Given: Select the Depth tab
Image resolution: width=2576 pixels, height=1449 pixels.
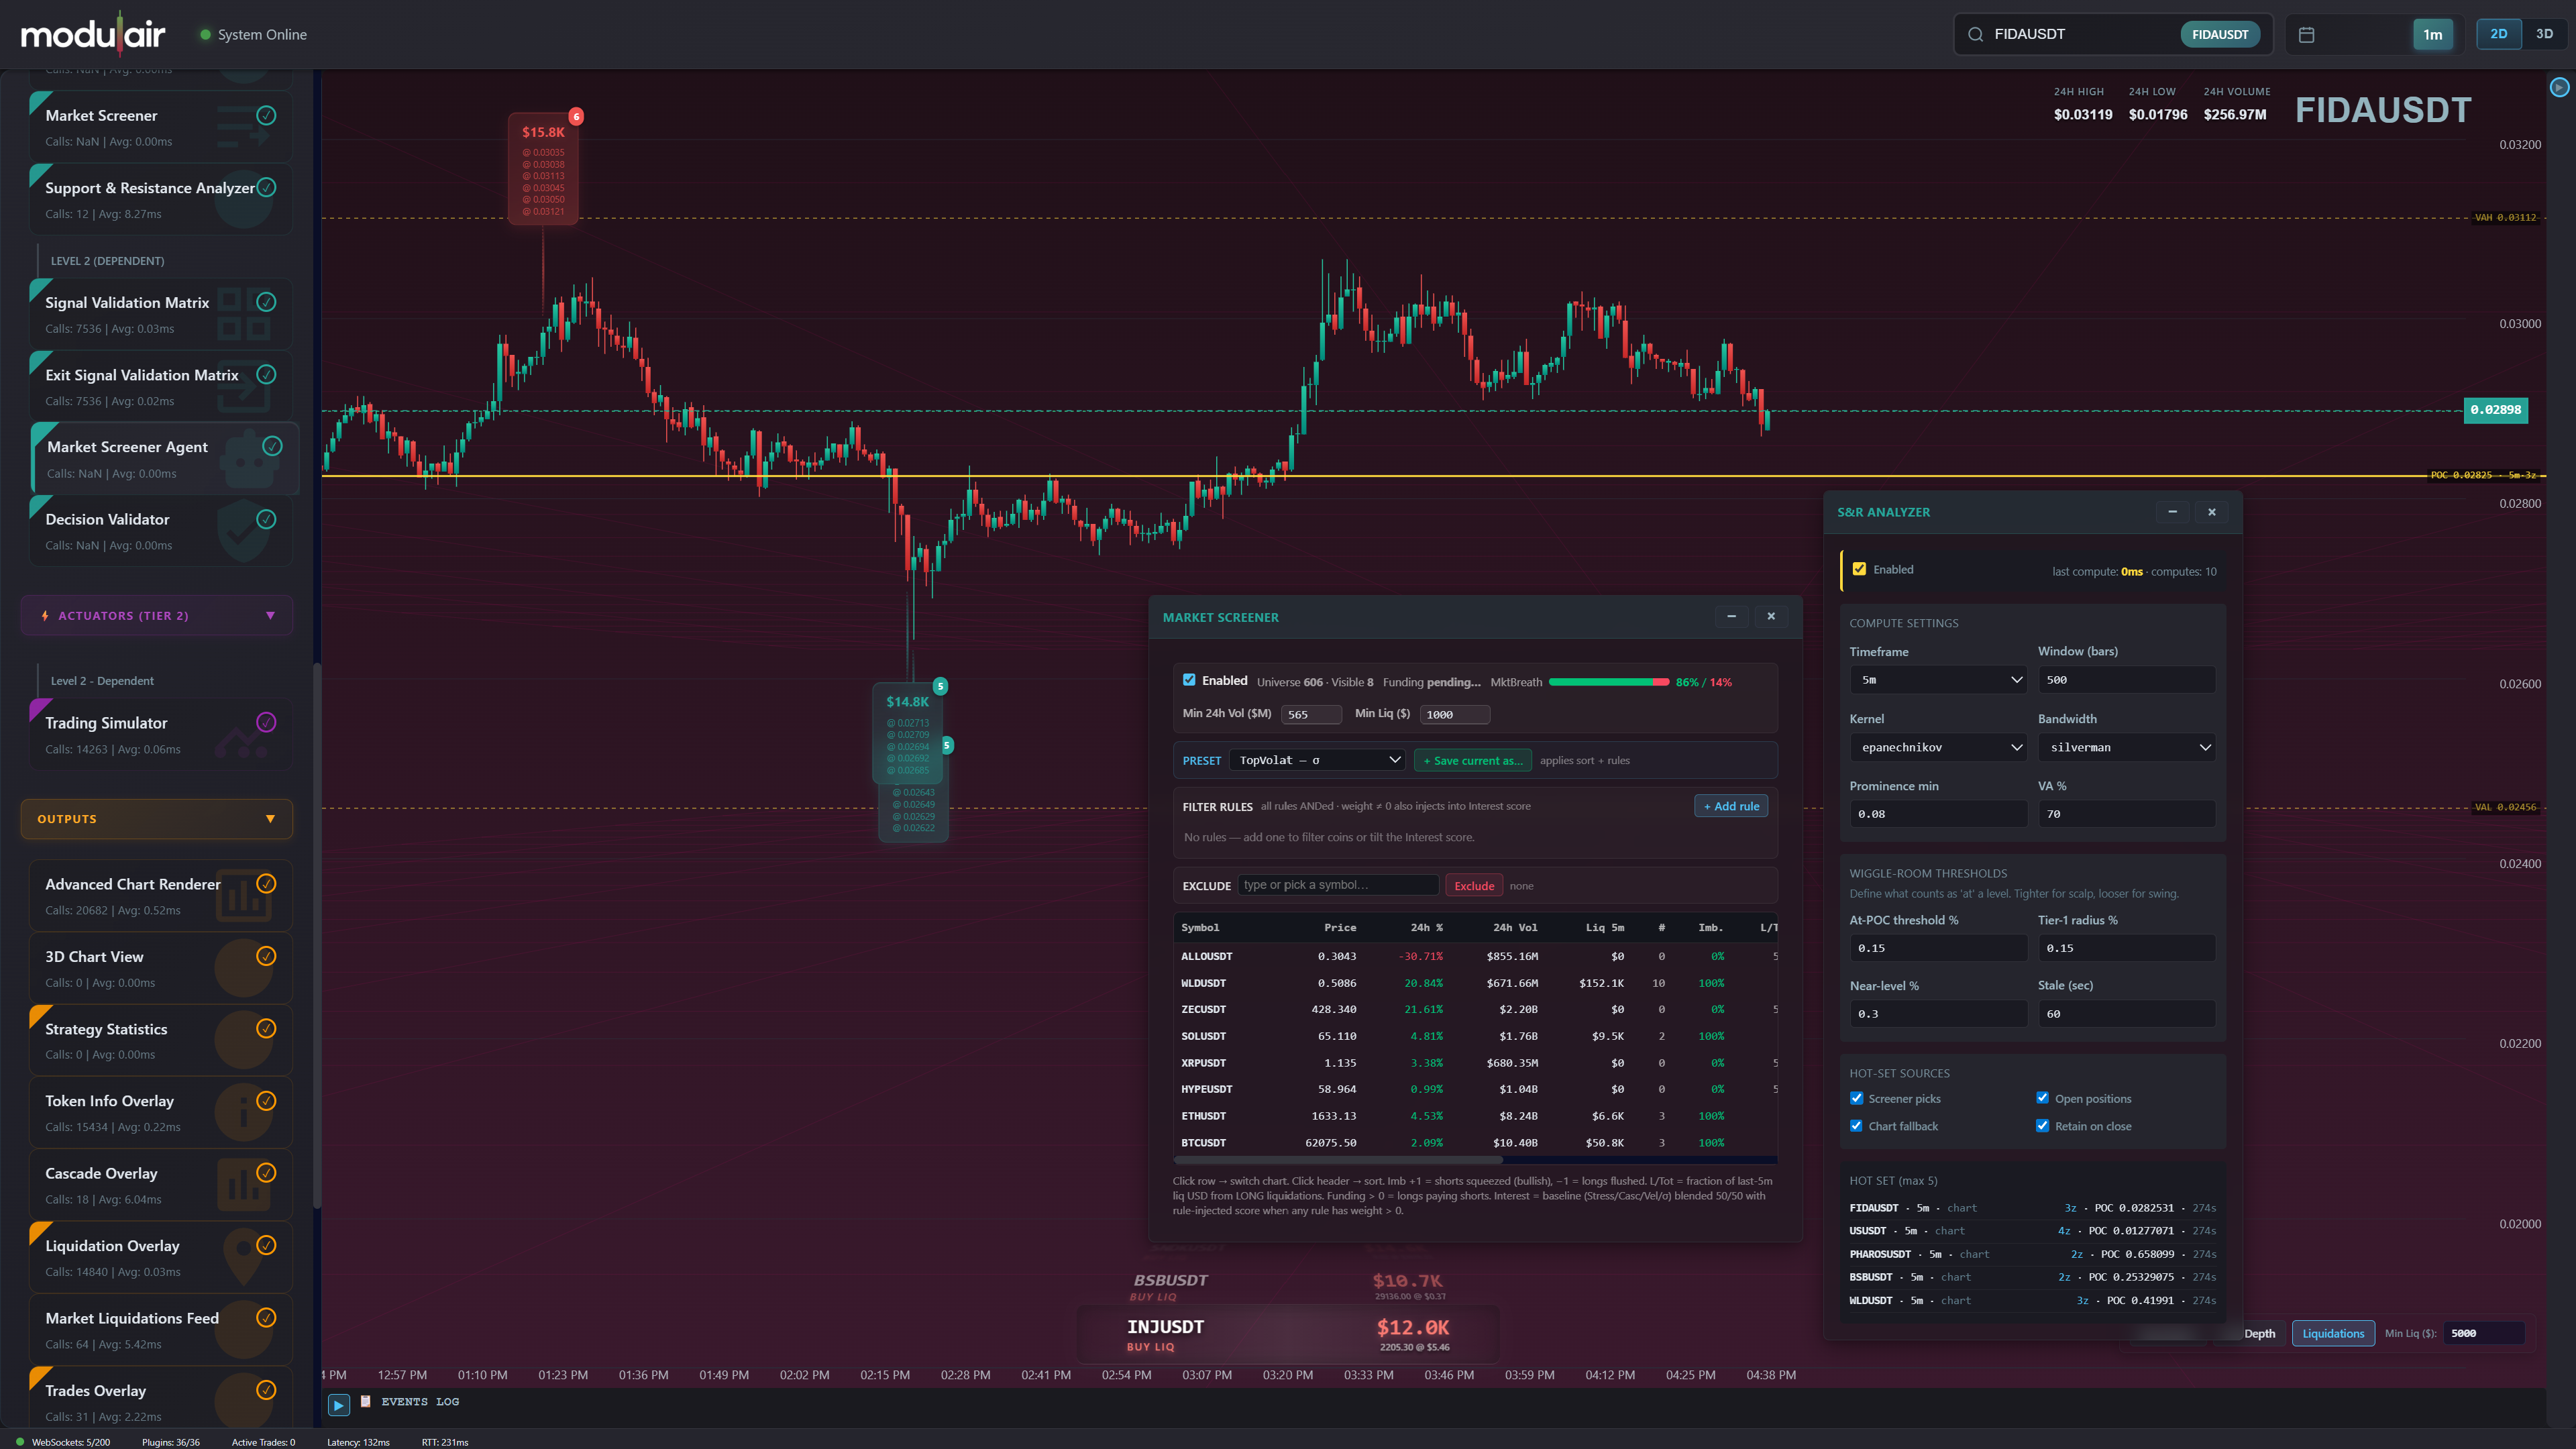Looking at the screenshot, I should coord(2259,1333).
